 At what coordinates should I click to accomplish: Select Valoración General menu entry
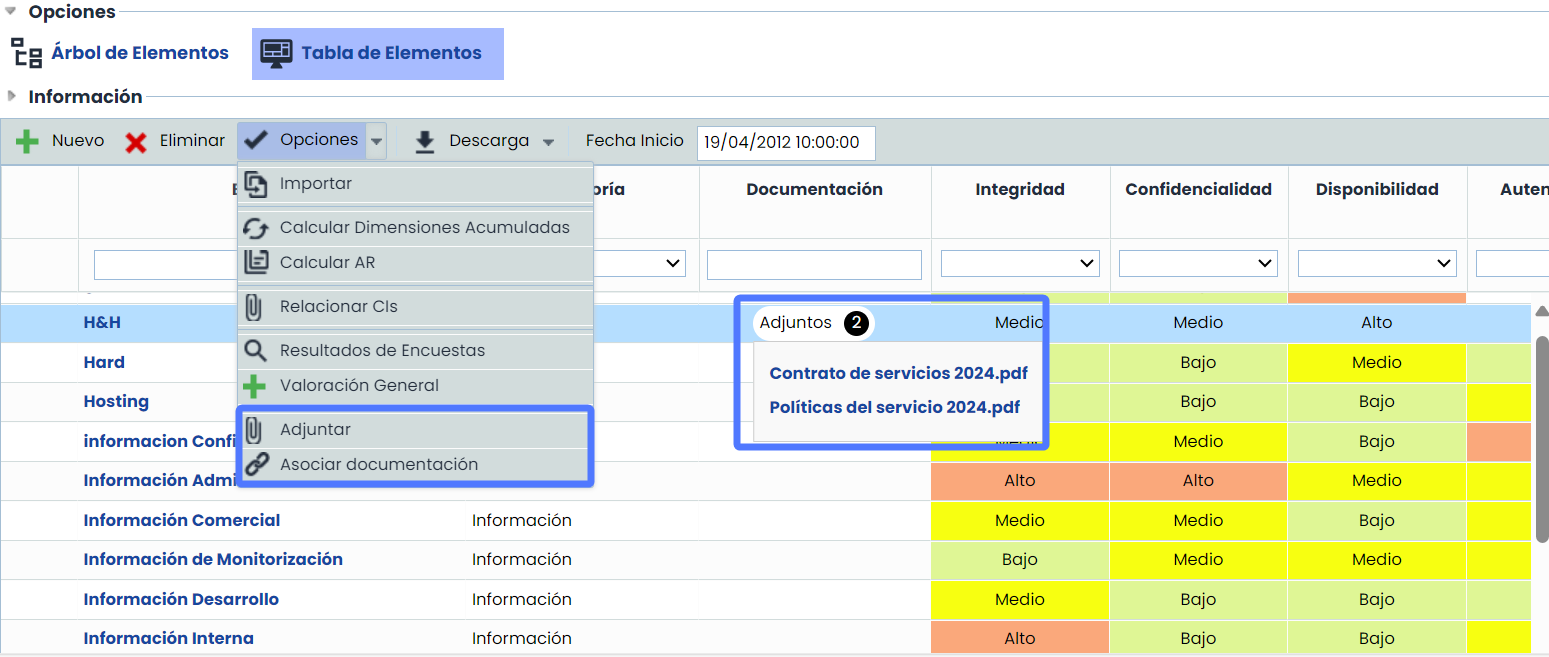click(x=359, y=386)
